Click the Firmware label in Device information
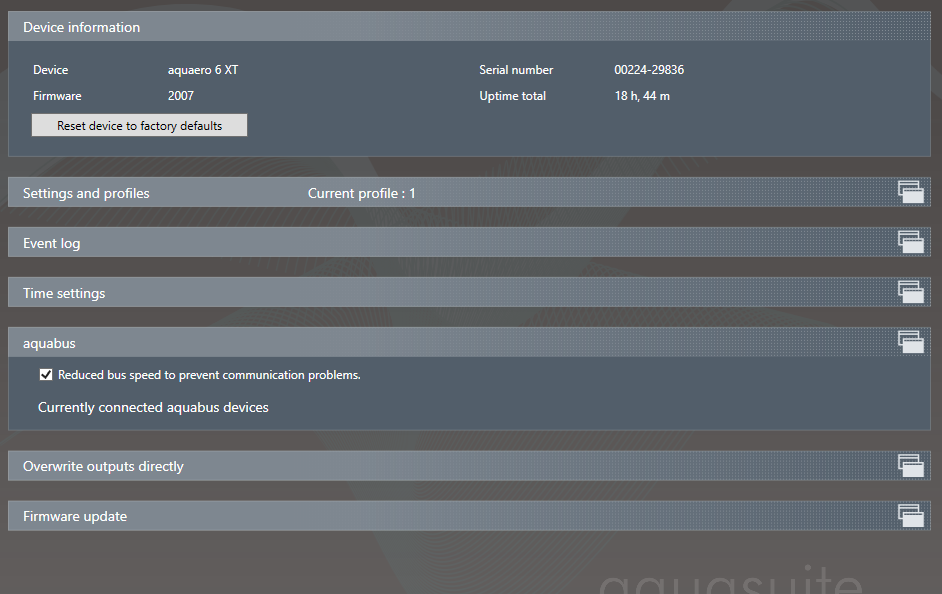This screenshot has height=594, width=942. click(x=57, y=95)
